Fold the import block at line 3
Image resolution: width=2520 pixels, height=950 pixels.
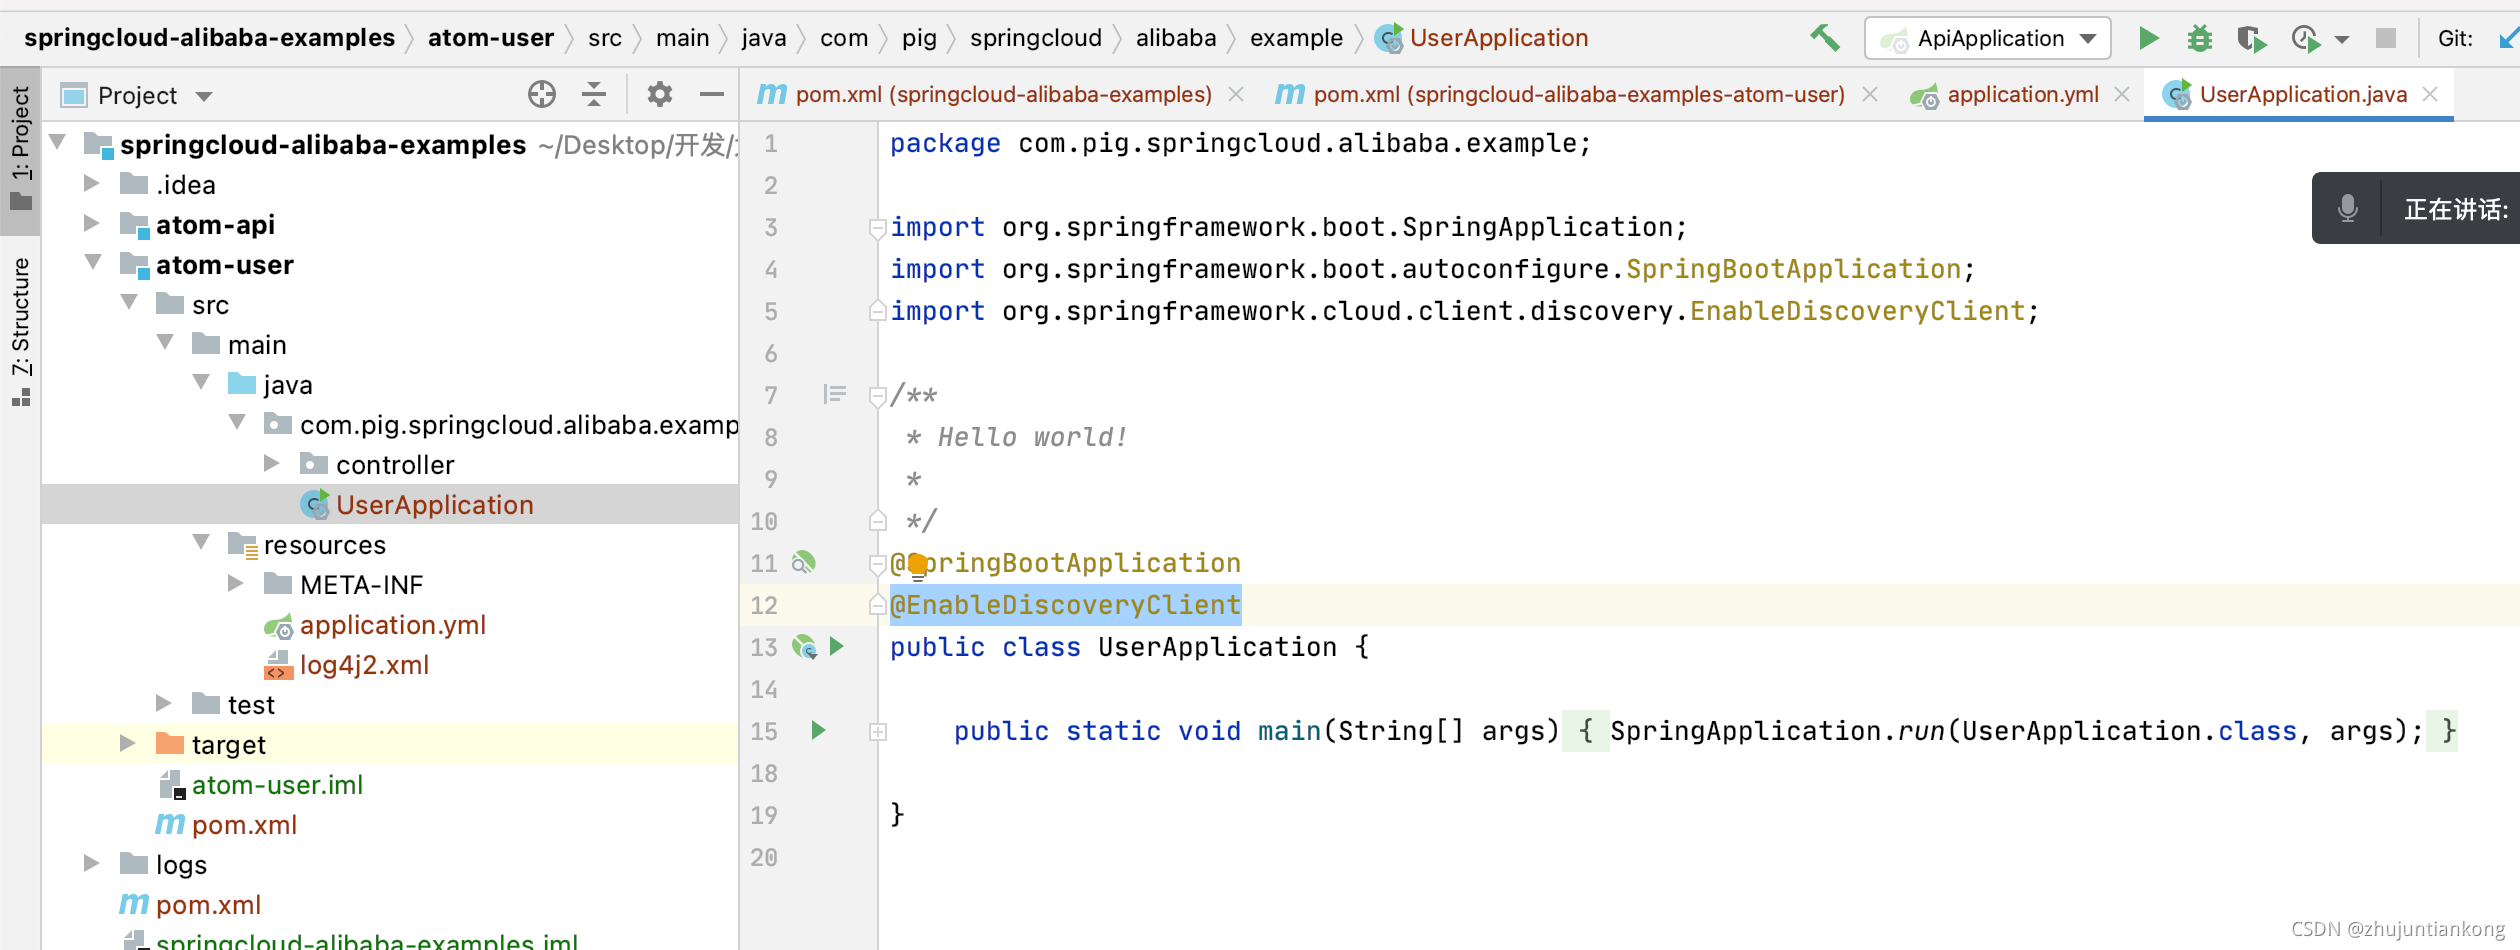(x=877, y=228)
